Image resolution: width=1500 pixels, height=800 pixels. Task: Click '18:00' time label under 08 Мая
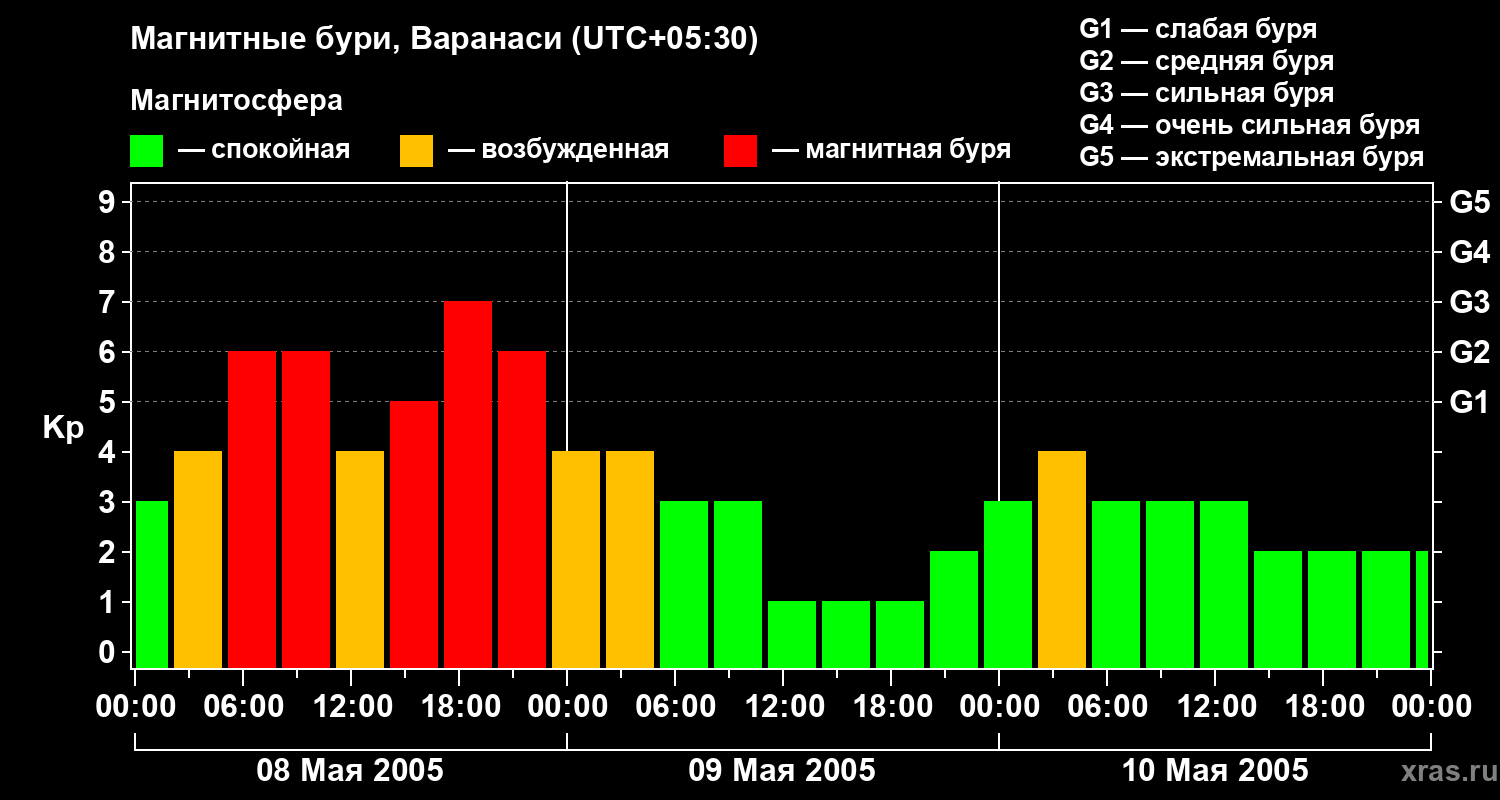click(x=459, y=707)
